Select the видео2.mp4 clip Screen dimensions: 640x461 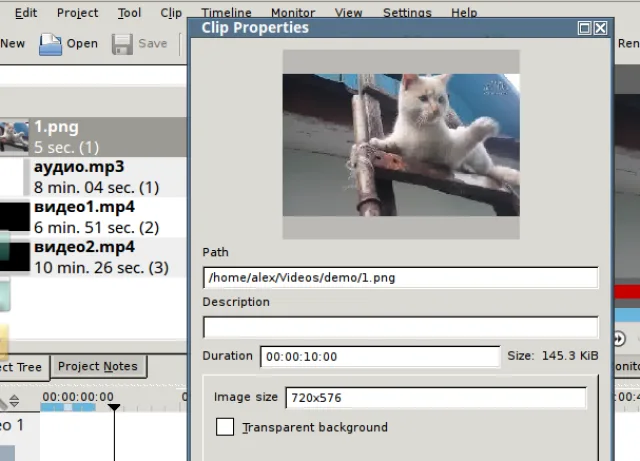click(93, 257)
